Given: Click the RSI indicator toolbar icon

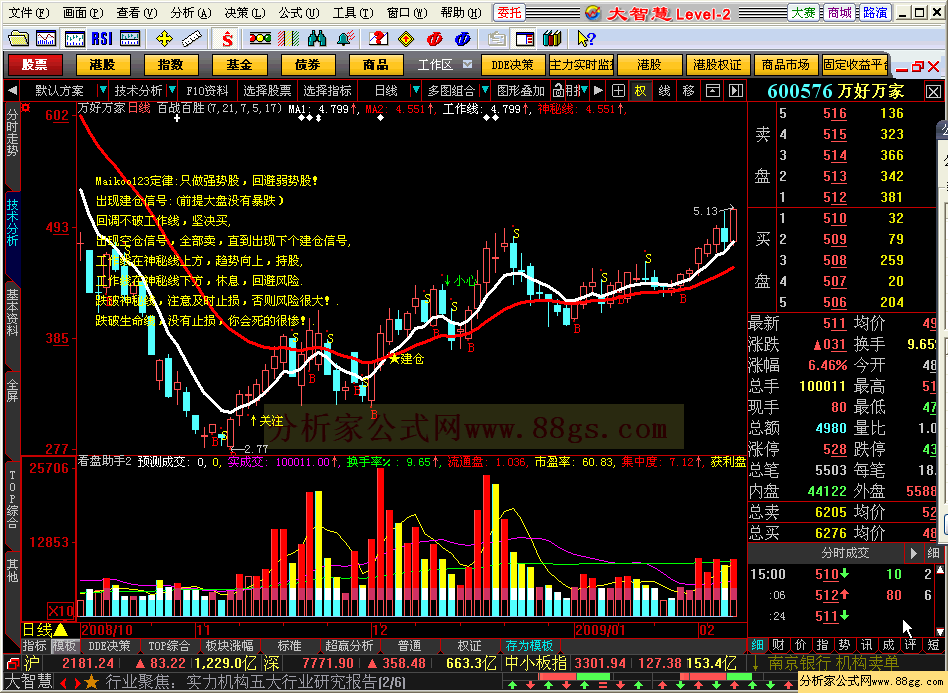Looking at the screenshot, I should click(102, 39).
